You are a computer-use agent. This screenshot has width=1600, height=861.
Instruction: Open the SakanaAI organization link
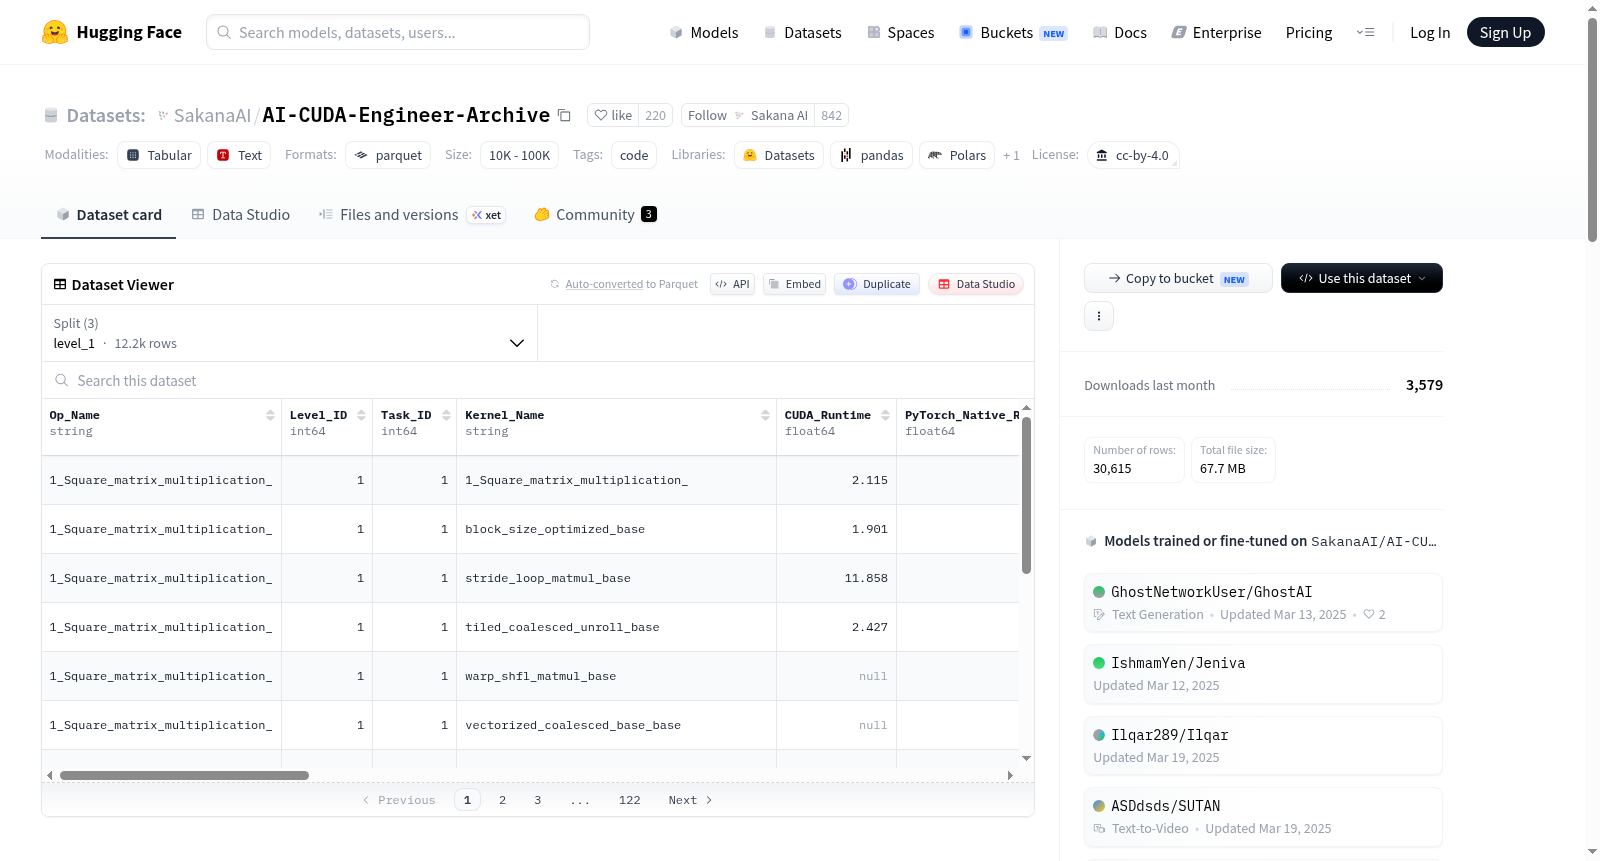coord(212,115)
